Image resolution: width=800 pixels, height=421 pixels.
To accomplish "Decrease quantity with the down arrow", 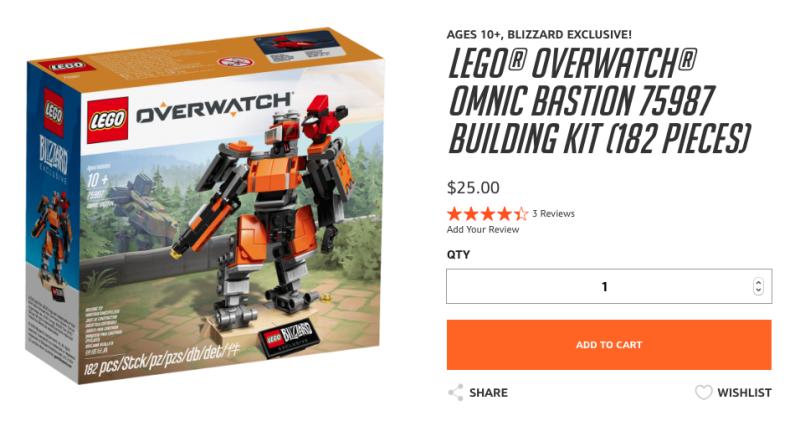I will click(x=758, y=290).
